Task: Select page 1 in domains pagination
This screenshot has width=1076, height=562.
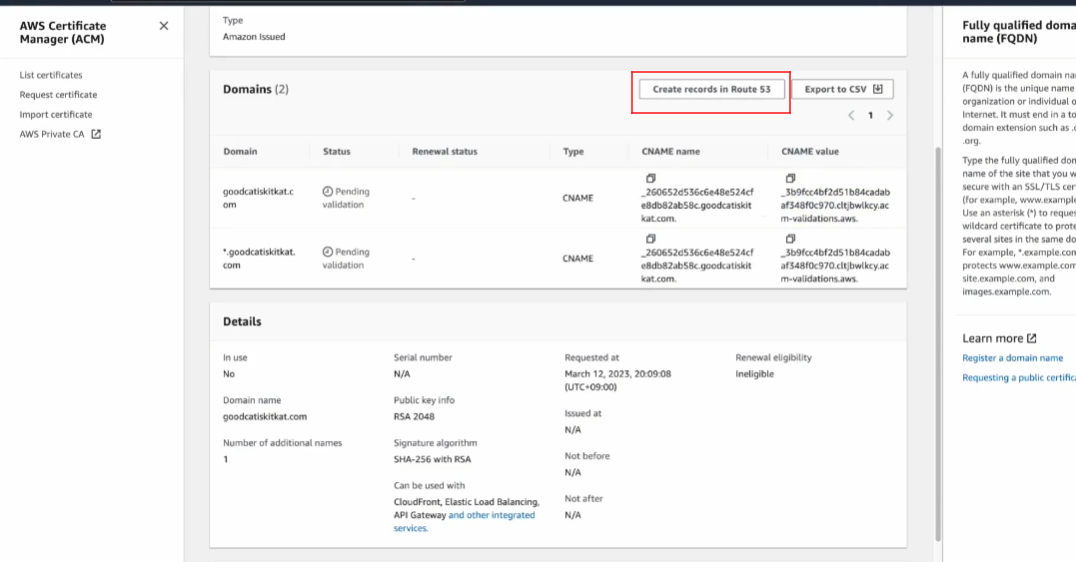Action: [870, 115]
